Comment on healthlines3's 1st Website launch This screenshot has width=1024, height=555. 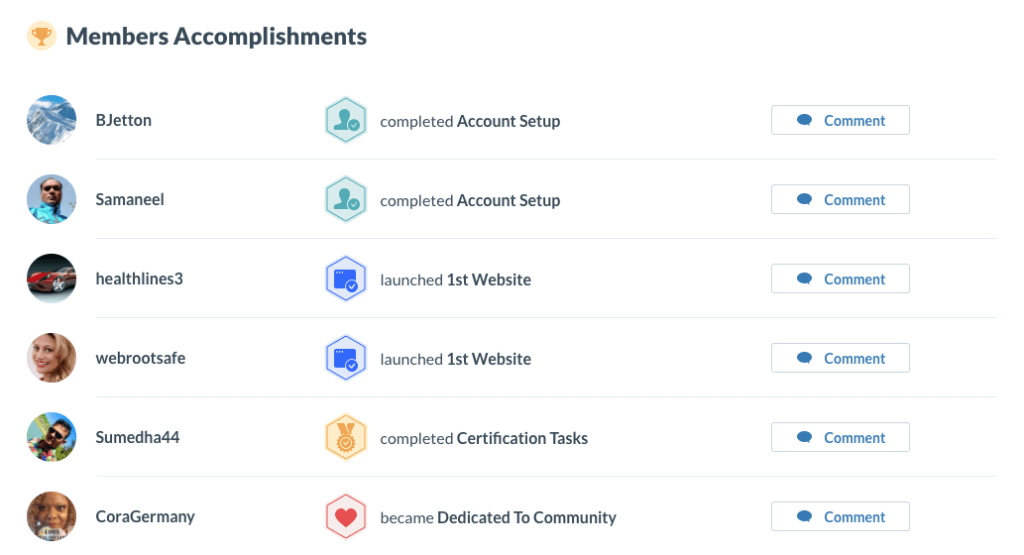[x=840, y=279]
